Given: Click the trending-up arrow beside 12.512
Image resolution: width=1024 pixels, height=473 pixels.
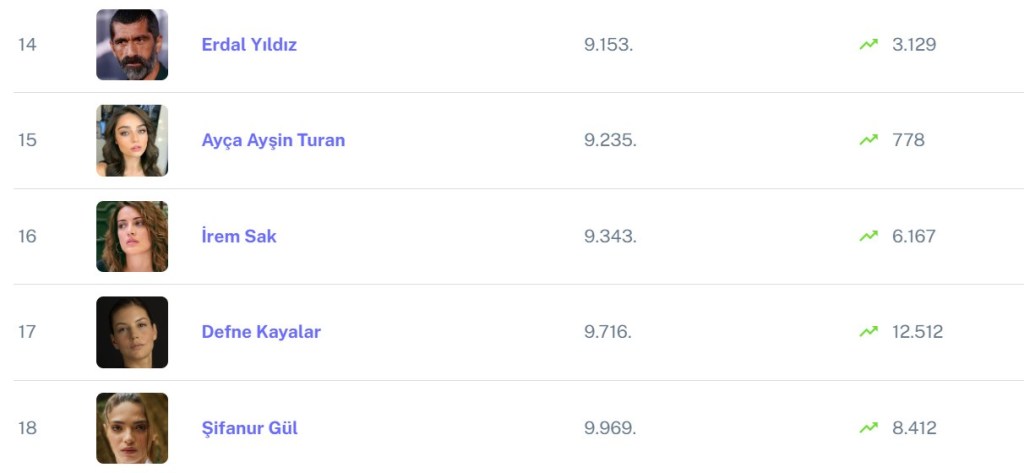Looking at the screenshot, I should (868, 332).
